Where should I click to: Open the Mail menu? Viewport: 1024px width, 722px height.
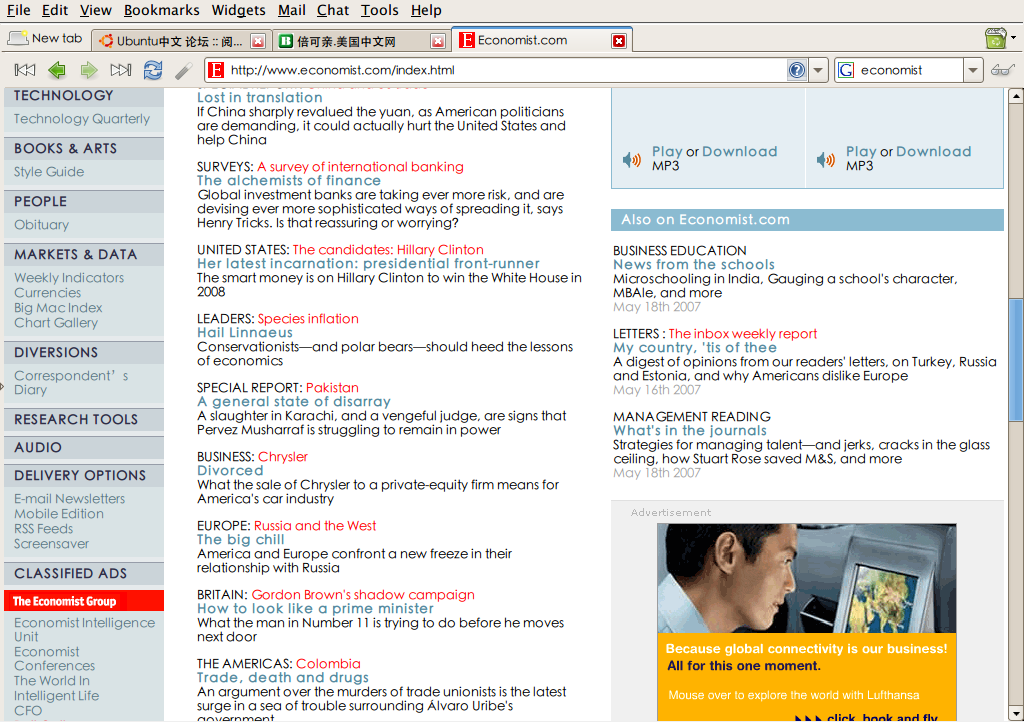[291, 10]
